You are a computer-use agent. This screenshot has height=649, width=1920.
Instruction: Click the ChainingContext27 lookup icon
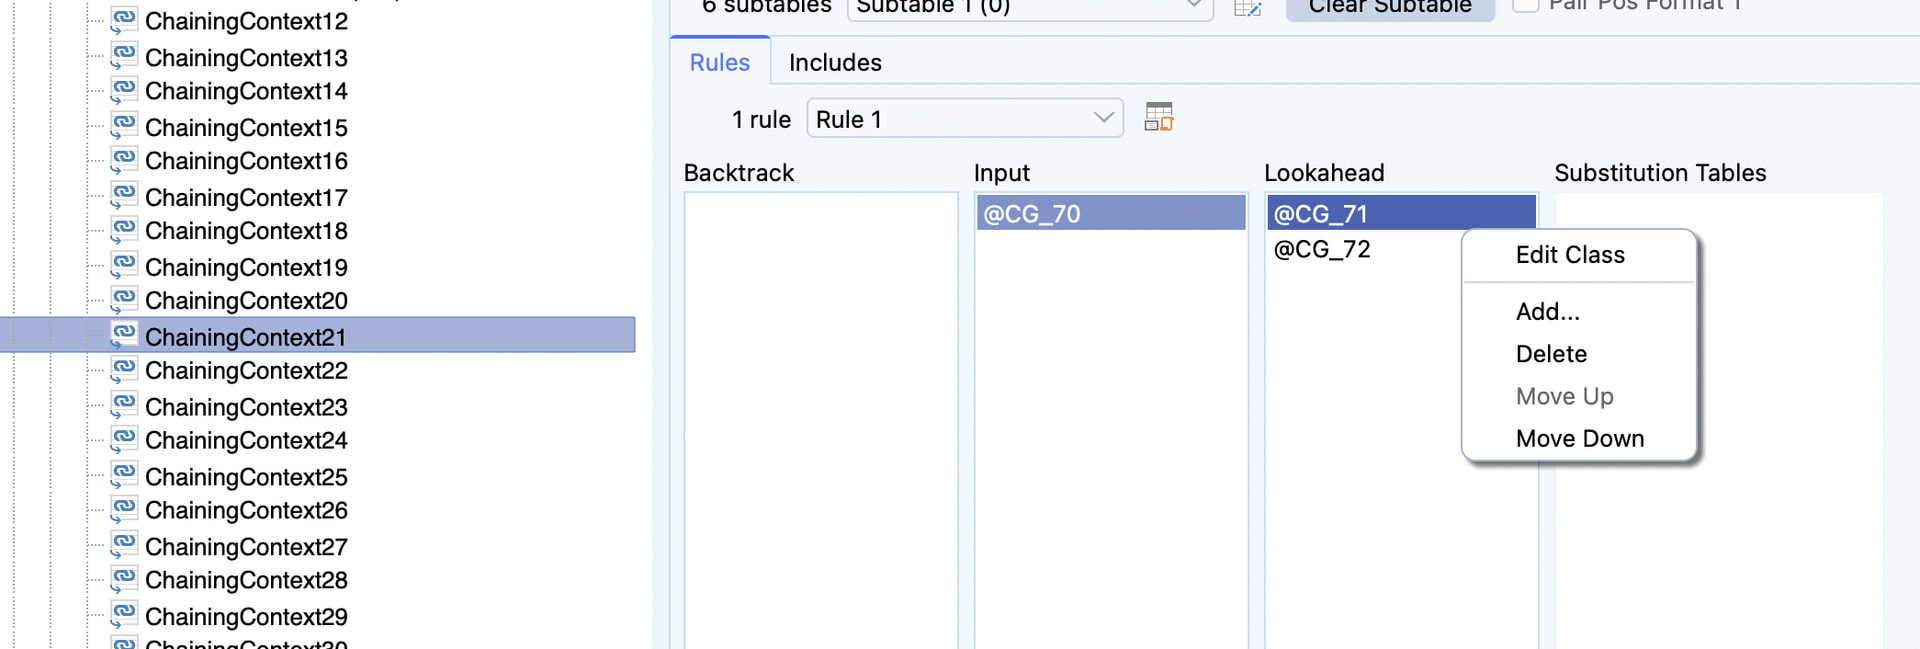click(124, 546)
